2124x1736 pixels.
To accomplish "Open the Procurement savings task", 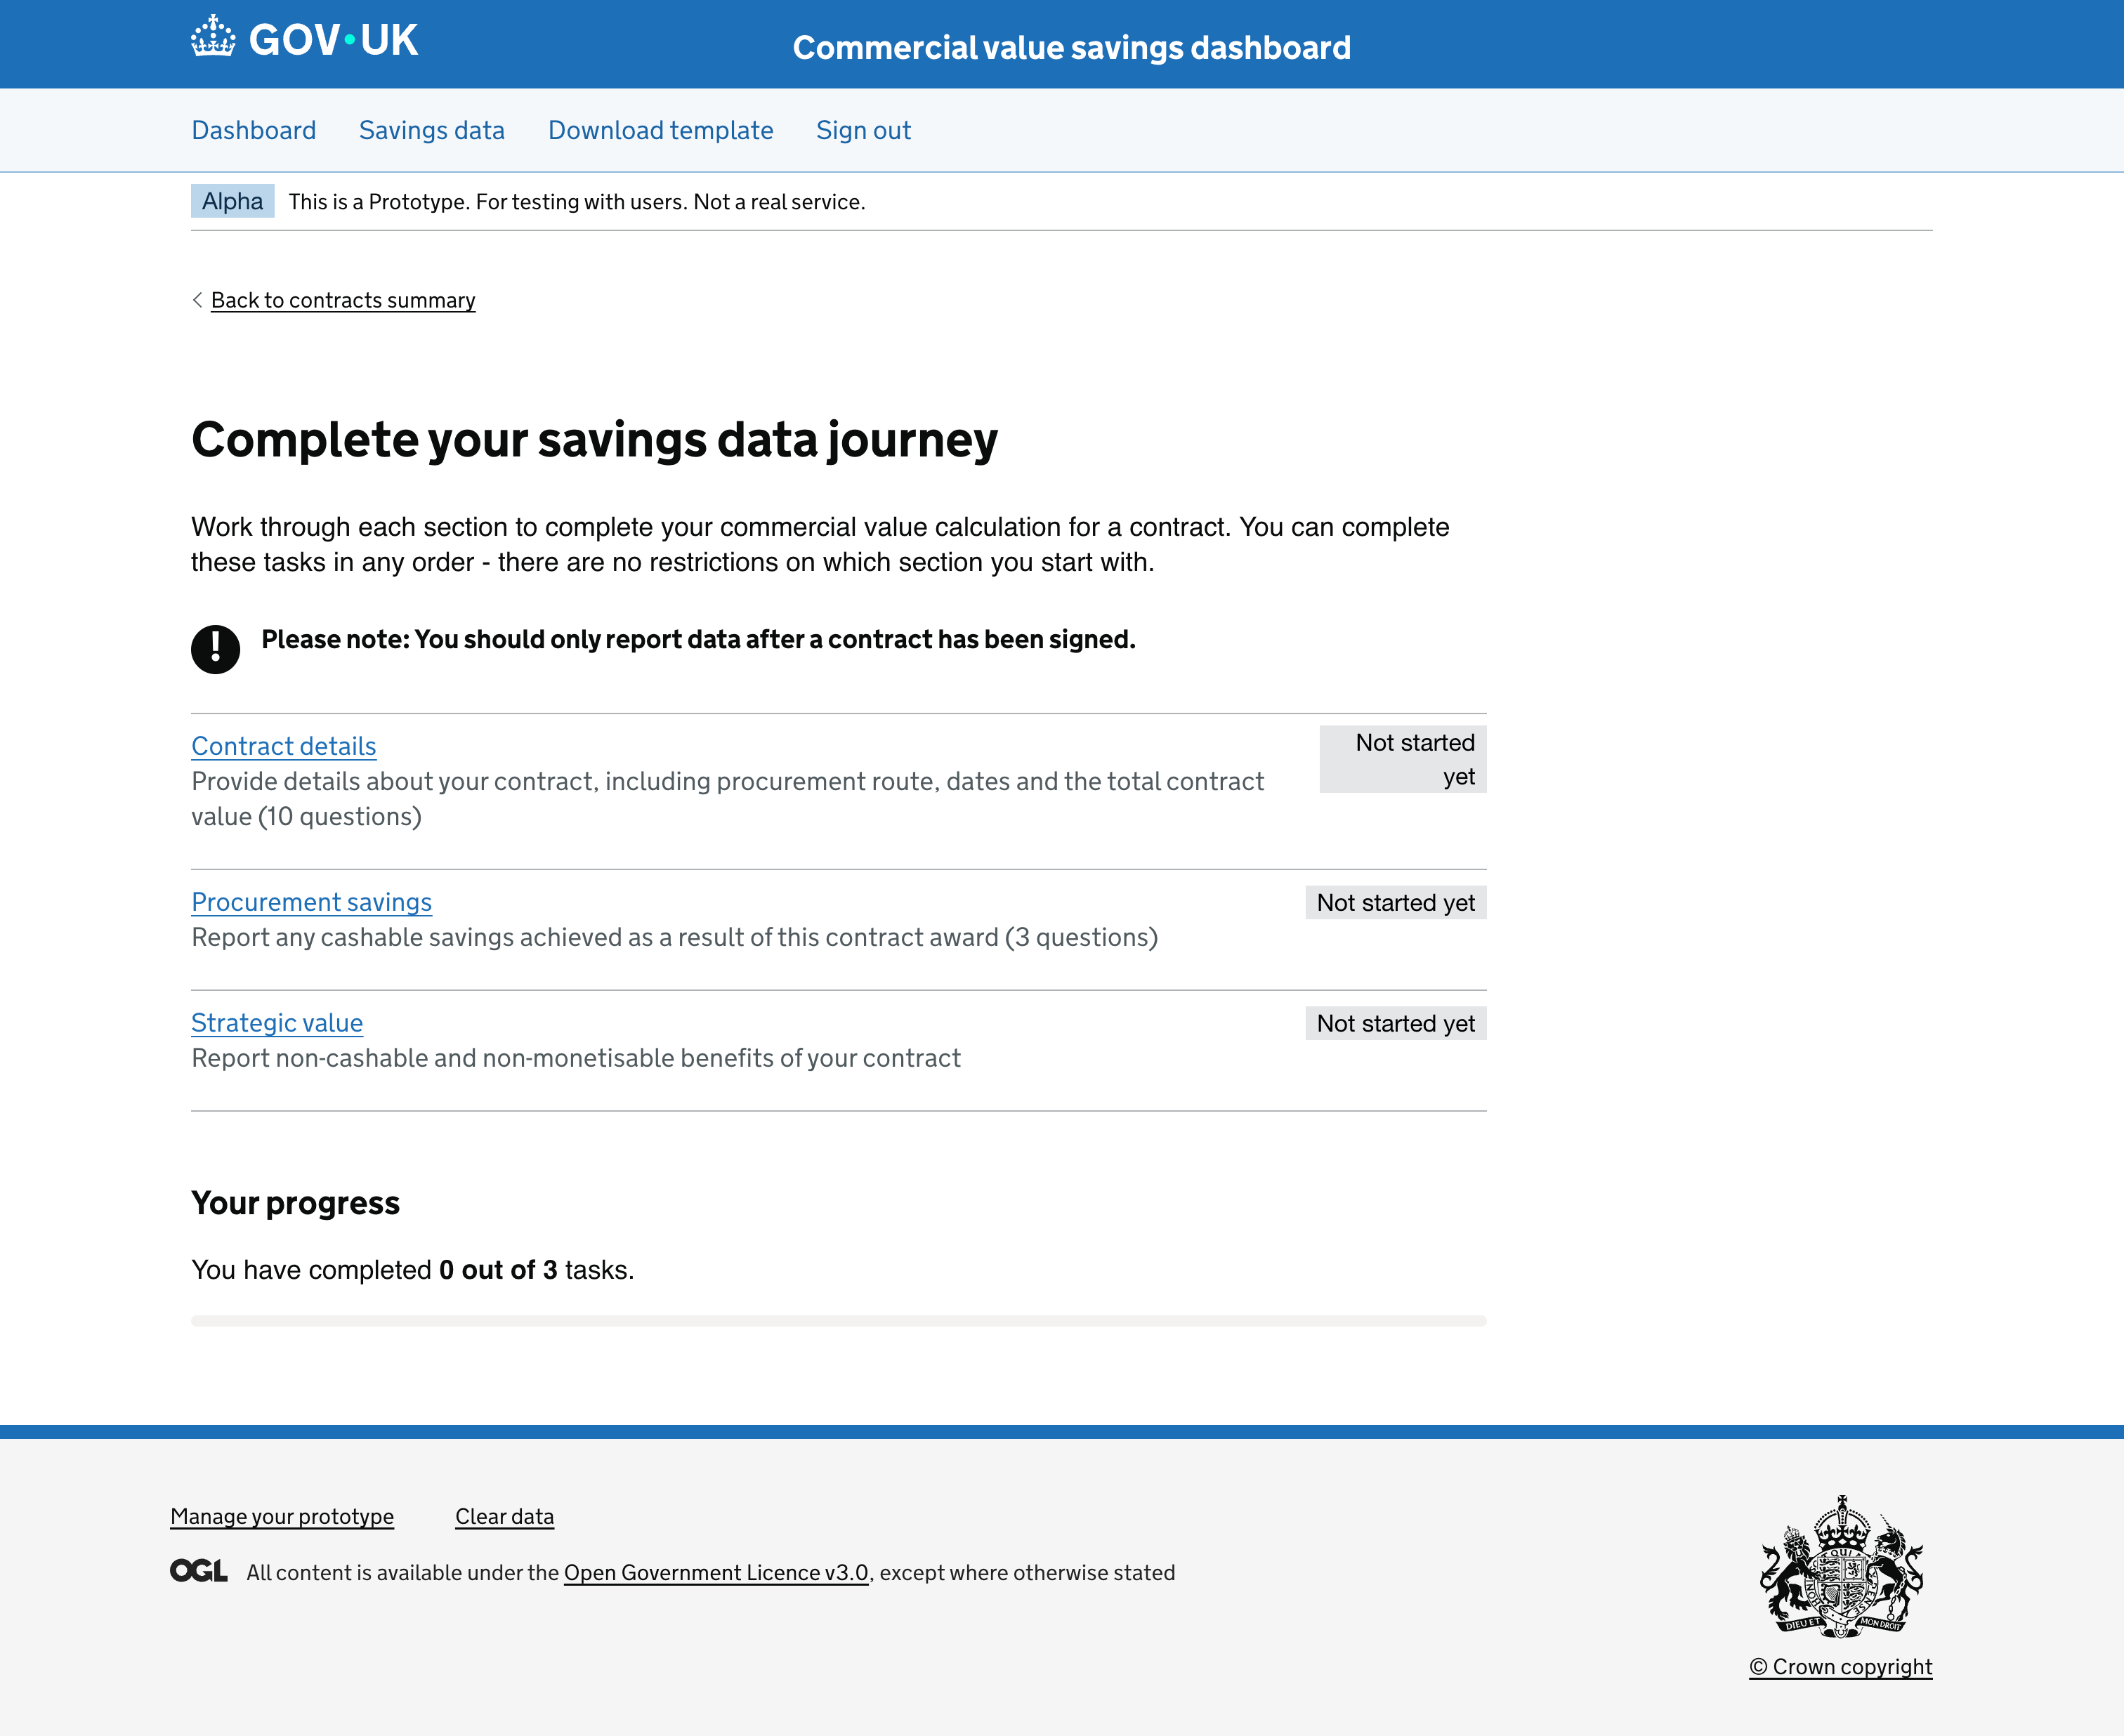I will click(312, 902).
